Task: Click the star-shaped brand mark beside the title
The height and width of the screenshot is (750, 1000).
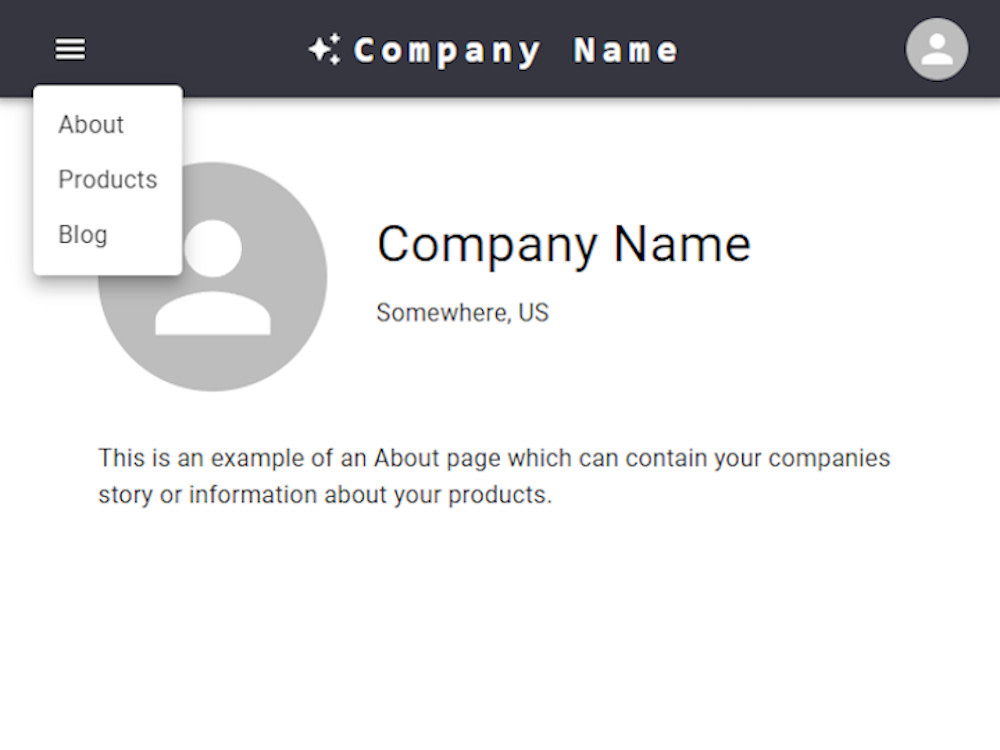Action: (x=322, y=48)
